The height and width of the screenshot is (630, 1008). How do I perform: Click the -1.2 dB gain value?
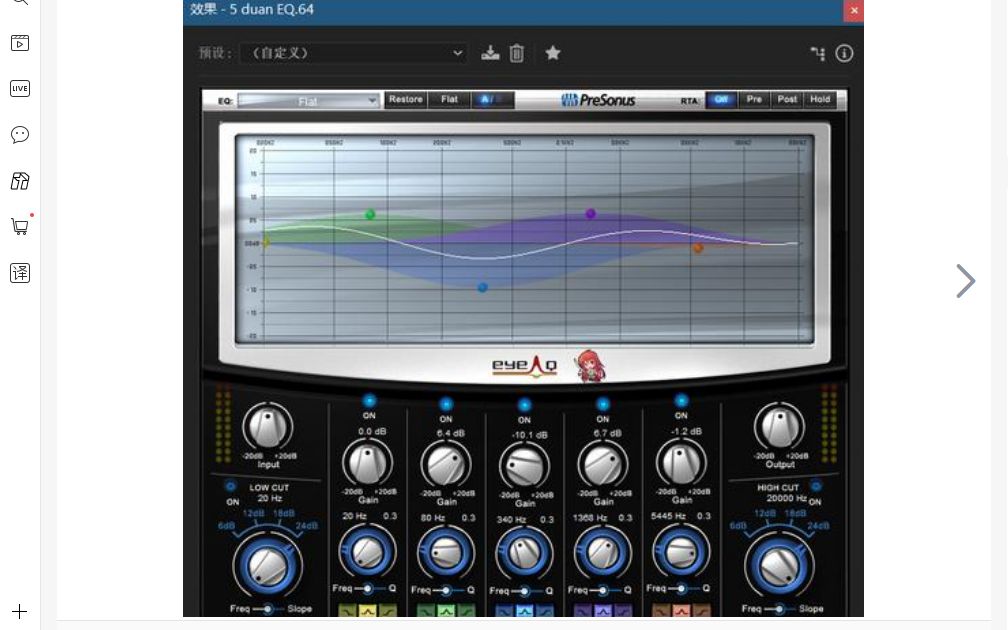pos(685,431)
